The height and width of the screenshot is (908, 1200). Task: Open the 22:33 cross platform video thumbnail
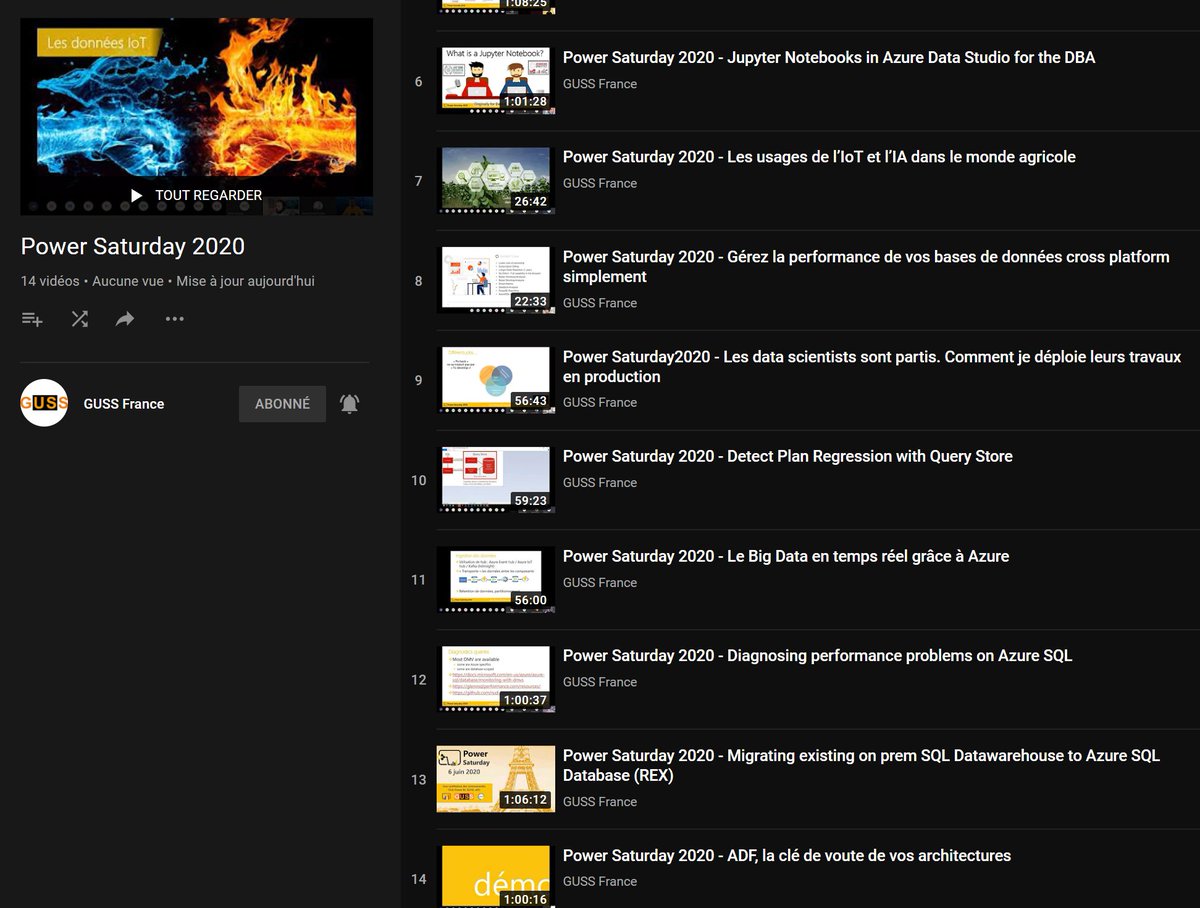pos(496,281)
